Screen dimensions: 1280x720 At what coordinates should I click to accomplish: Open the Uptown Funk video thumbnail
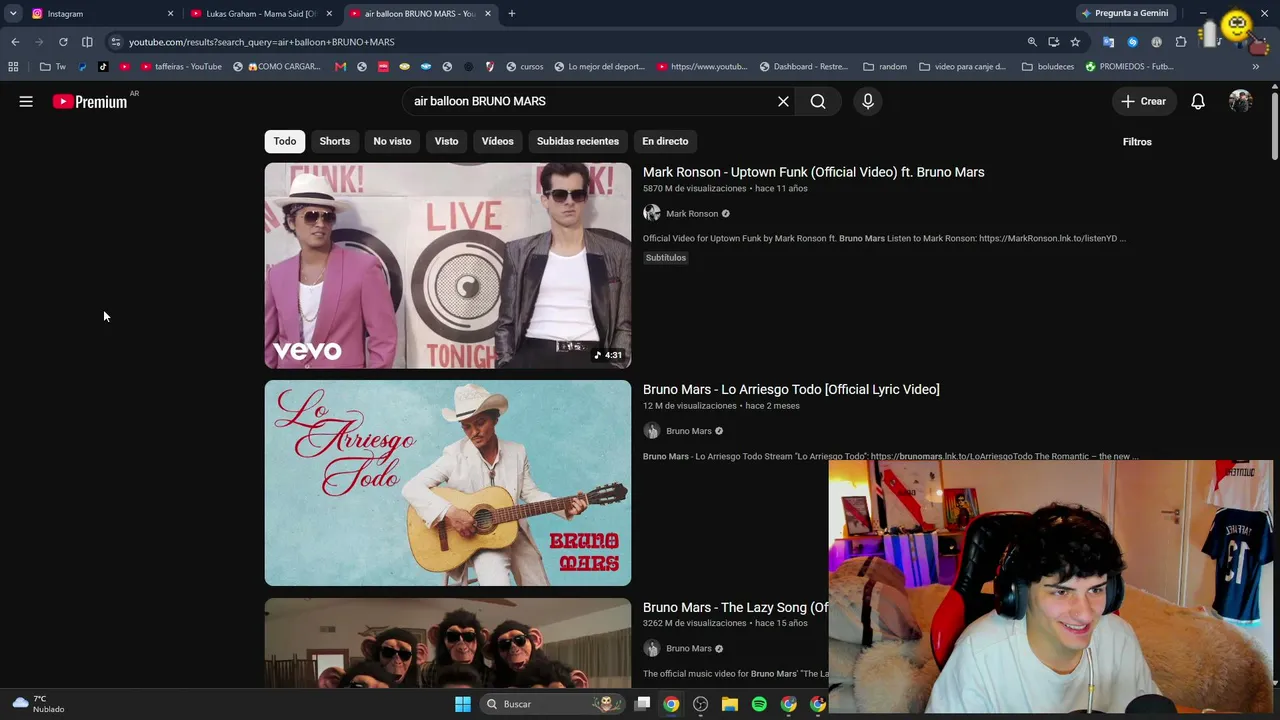tap(448, 265)
